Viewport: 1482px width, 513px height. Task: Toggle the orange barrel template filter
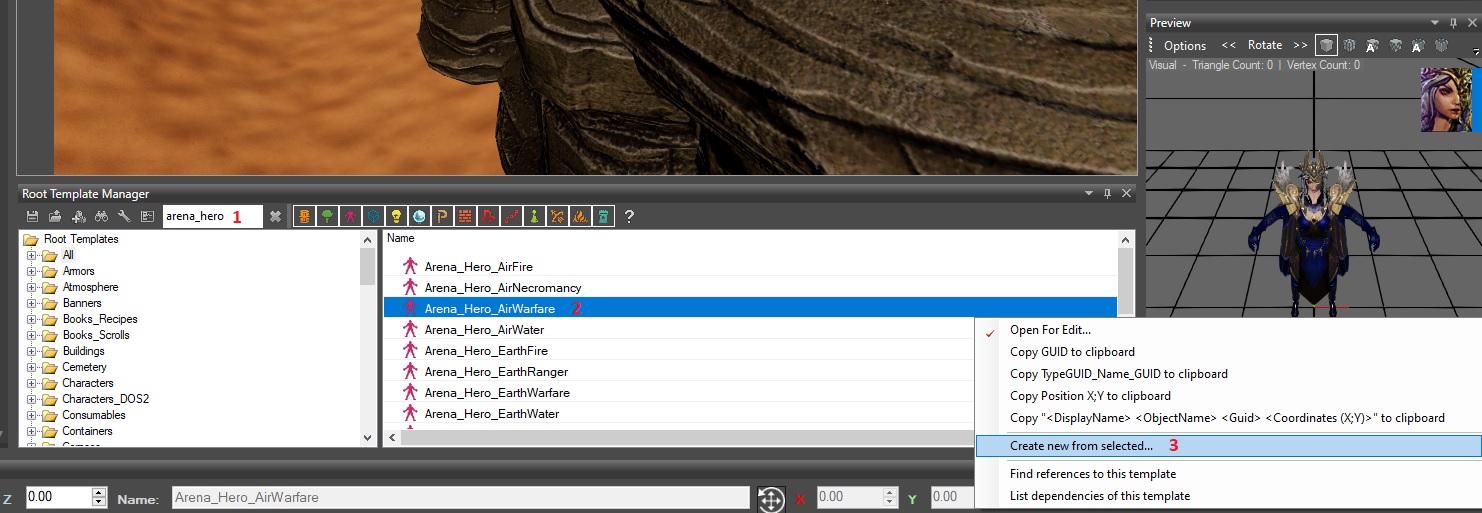coord(303,216)
